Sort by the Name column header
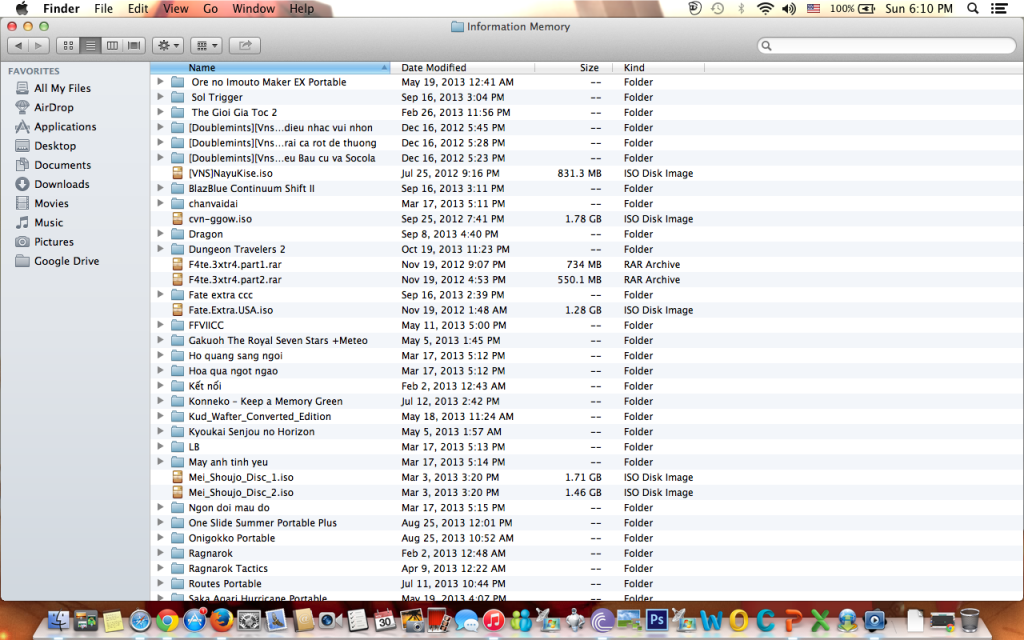The image size is (1024, 640). pyautogui.click(x=270, y=67)
